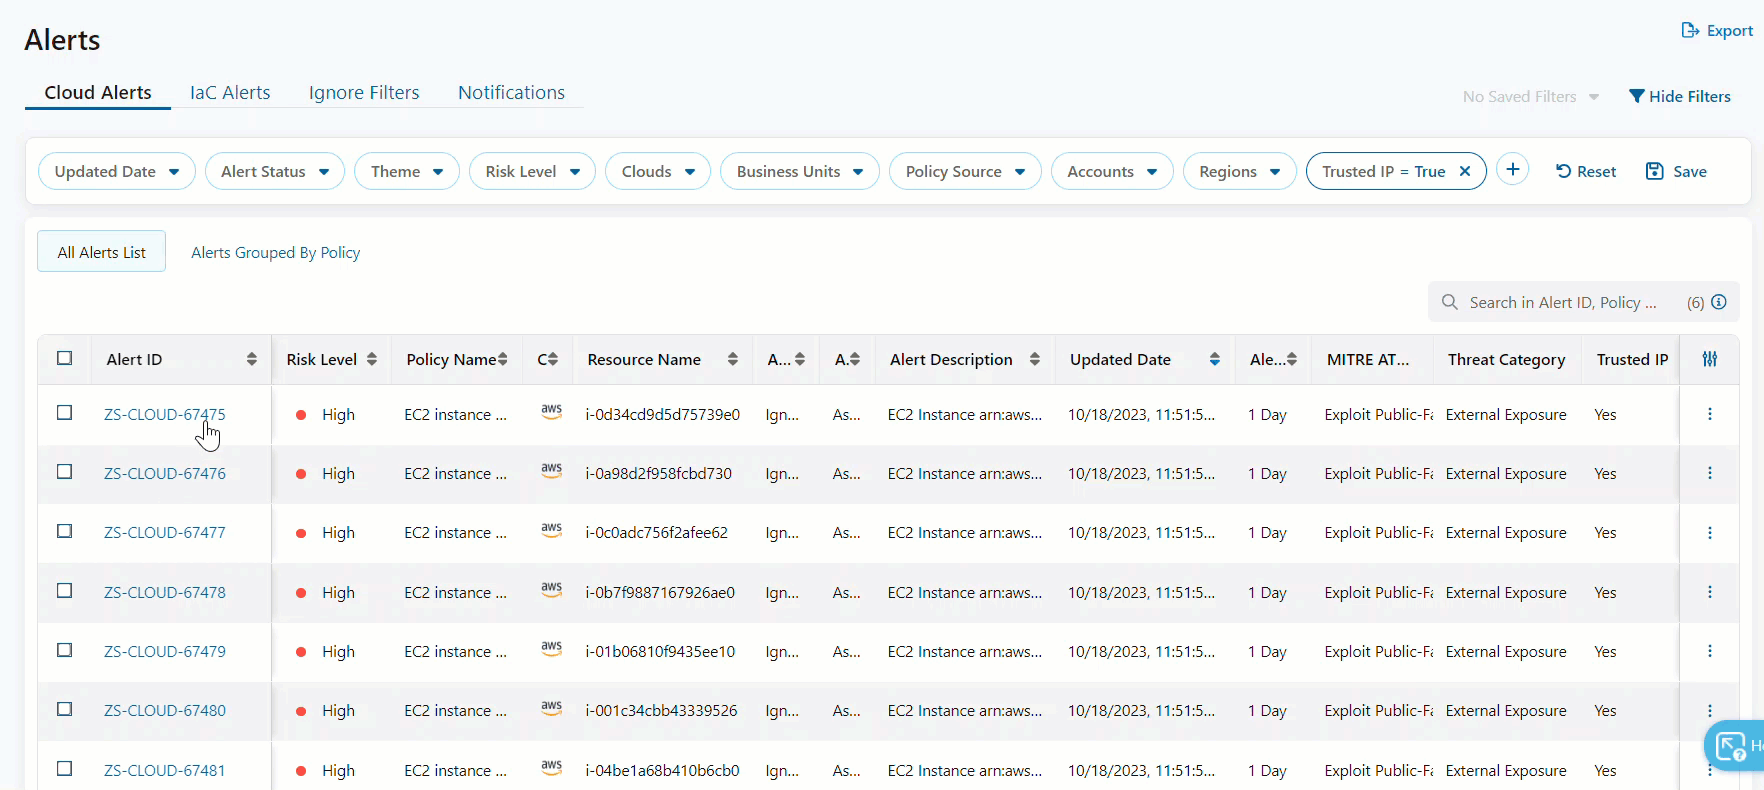Open alert ZS-CLOUD-67477 link
This screenshot has width=1764, height=790.
[165, 532]
